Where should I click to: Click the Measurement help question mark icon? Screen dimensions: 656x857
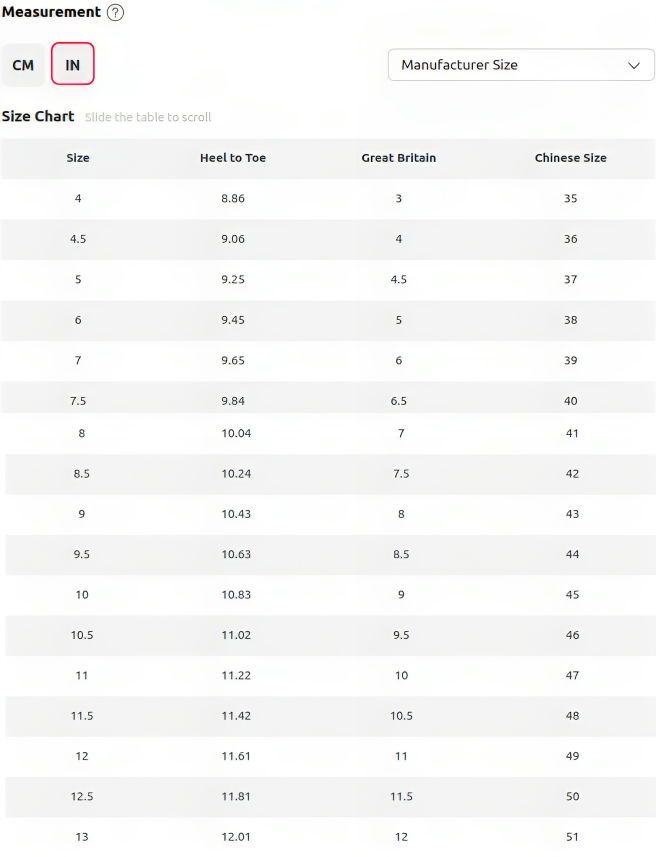(x=115, y=12)
